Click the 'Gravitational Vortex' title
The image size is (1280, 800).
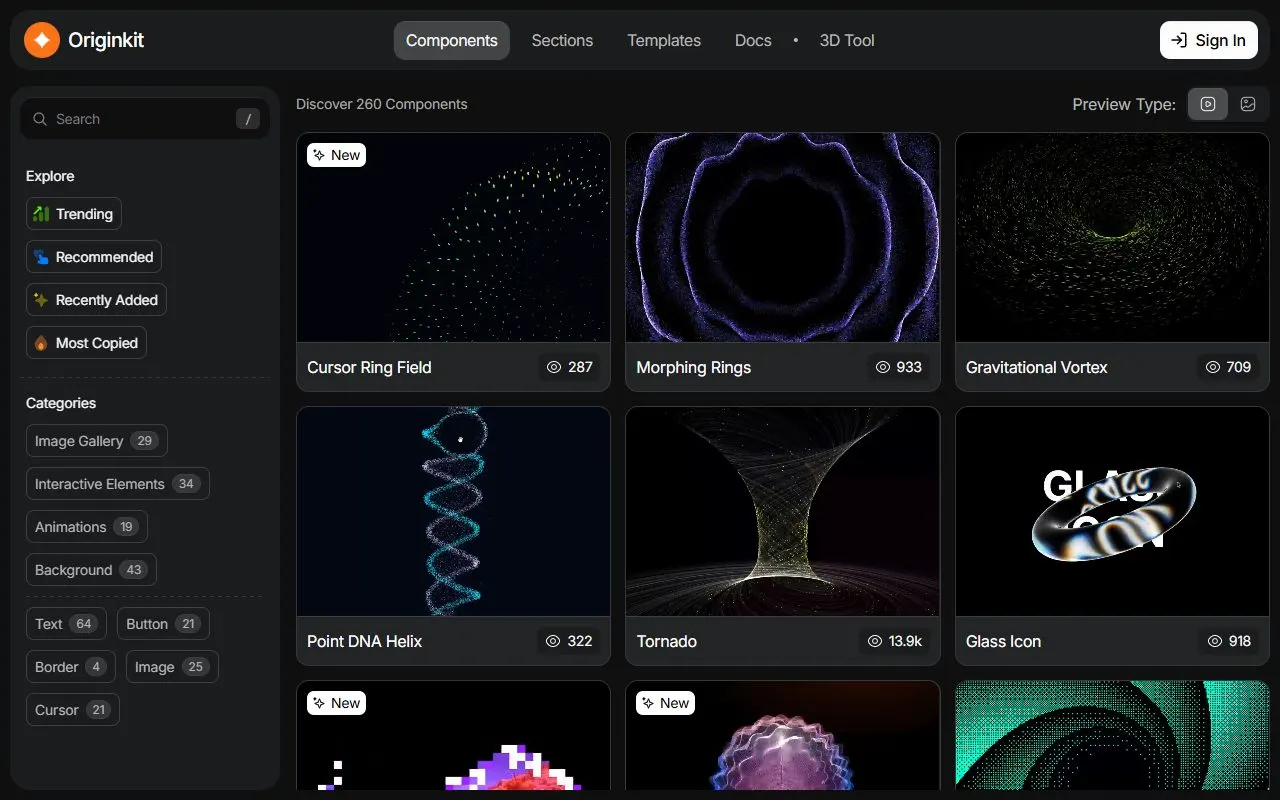tap(1037, 367)
